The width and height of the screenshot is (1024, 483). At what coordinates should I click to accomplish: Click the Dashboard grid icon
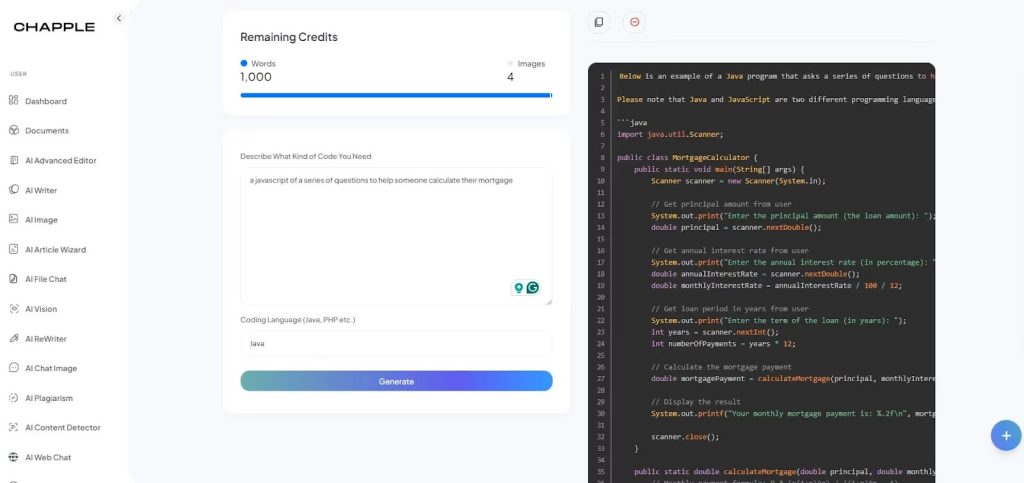click(x=14, y=101)
